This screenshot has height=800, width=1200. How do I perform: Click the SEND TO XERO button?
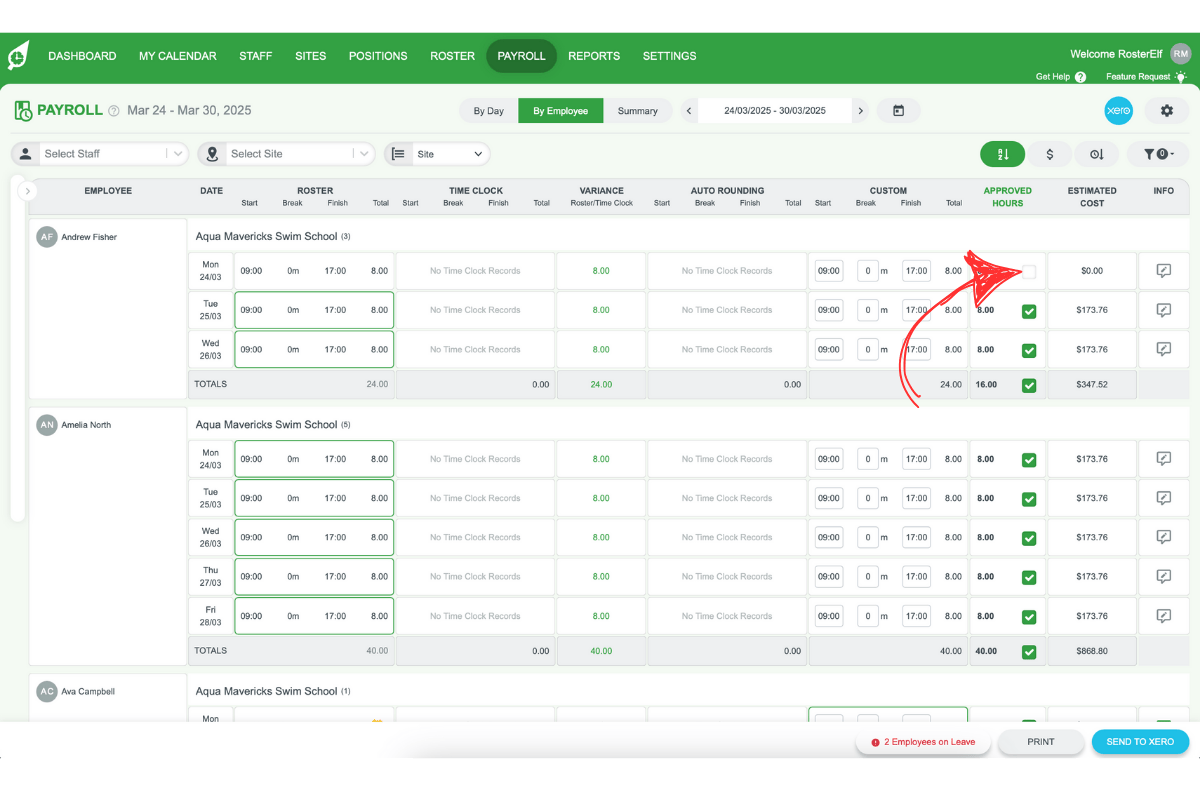(x=1140, y=742)
